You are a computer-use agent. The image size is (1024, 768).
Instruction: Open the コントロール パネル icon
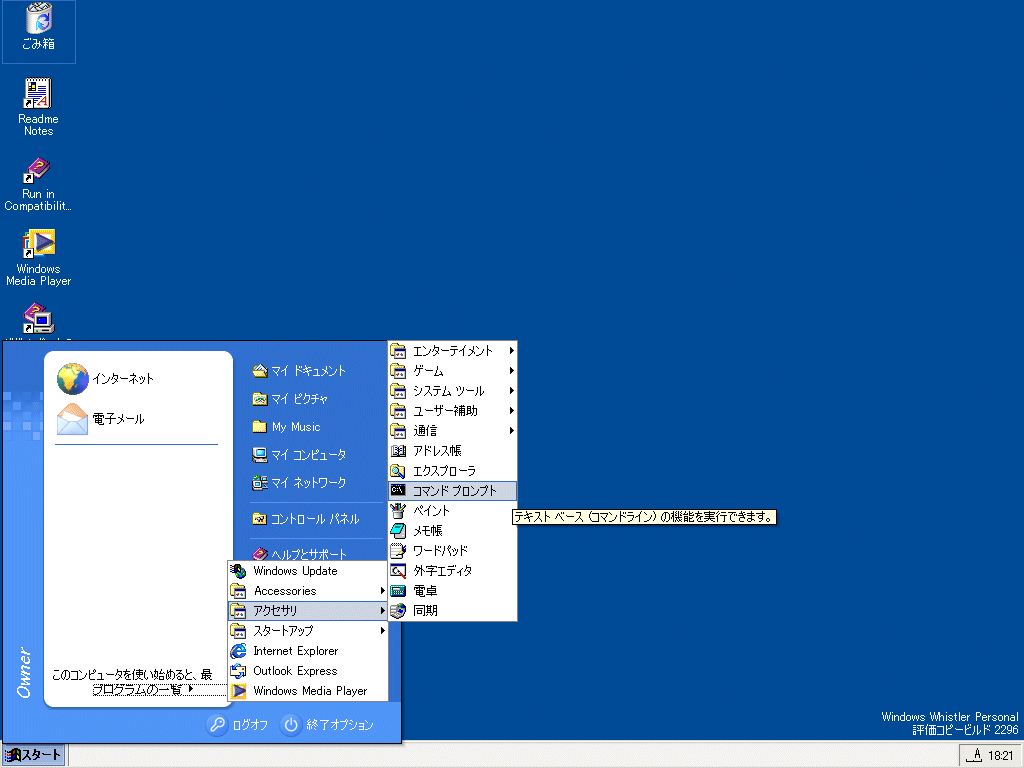click(260, 519)
